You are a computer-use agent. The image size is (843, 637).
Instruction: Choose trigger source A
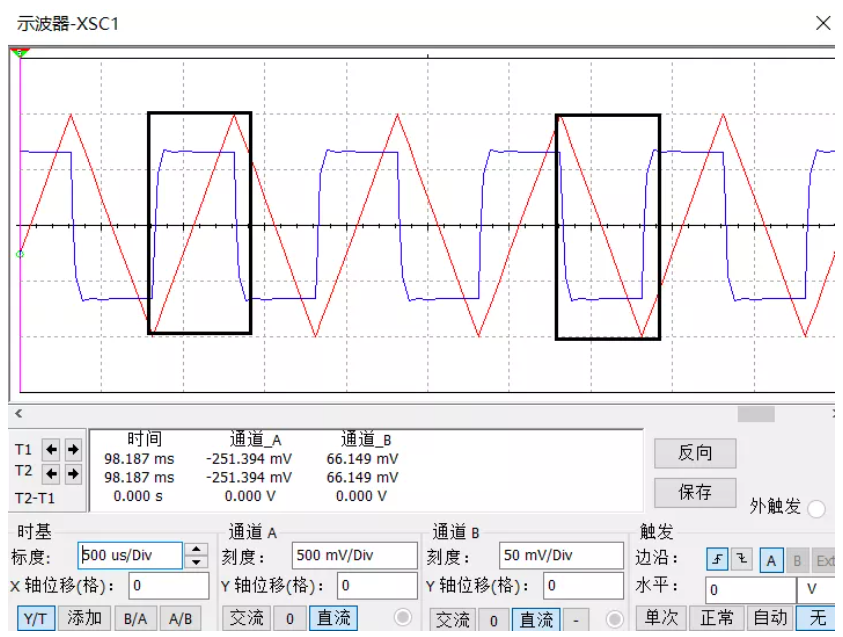[771, 561]
